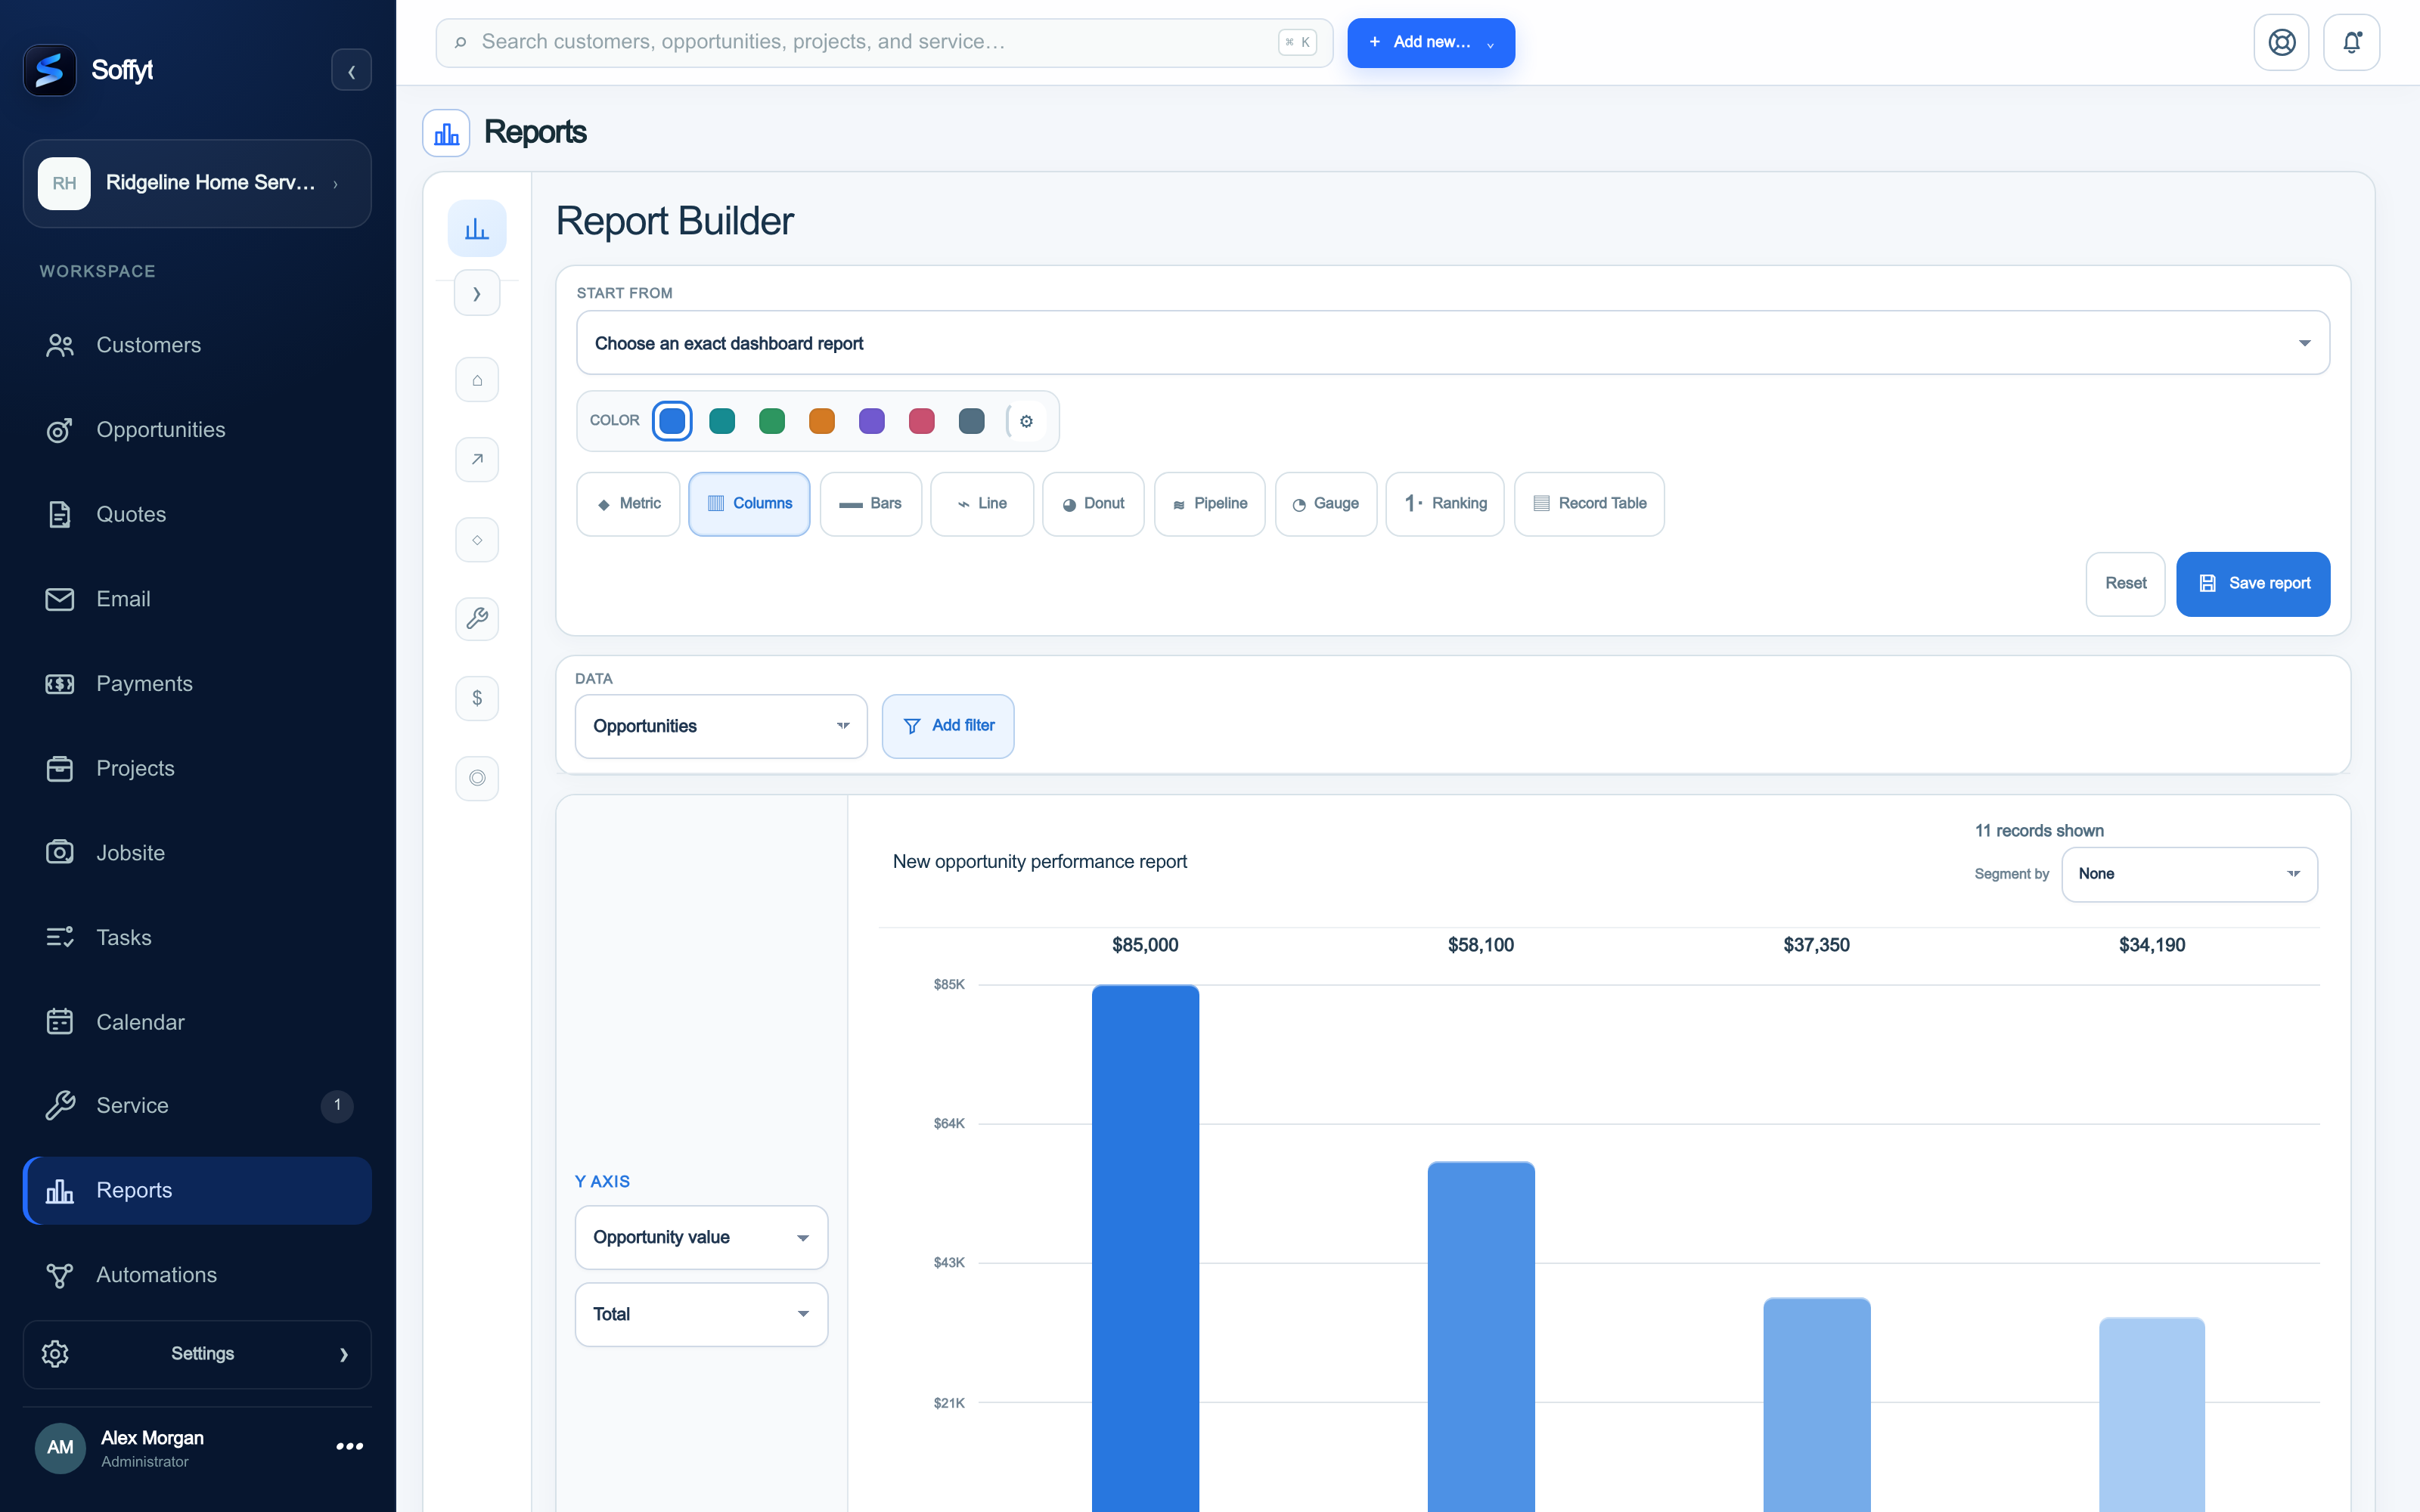Click the search magnifier icon
2420x1512 pixels.
click(x=460, y=42)
